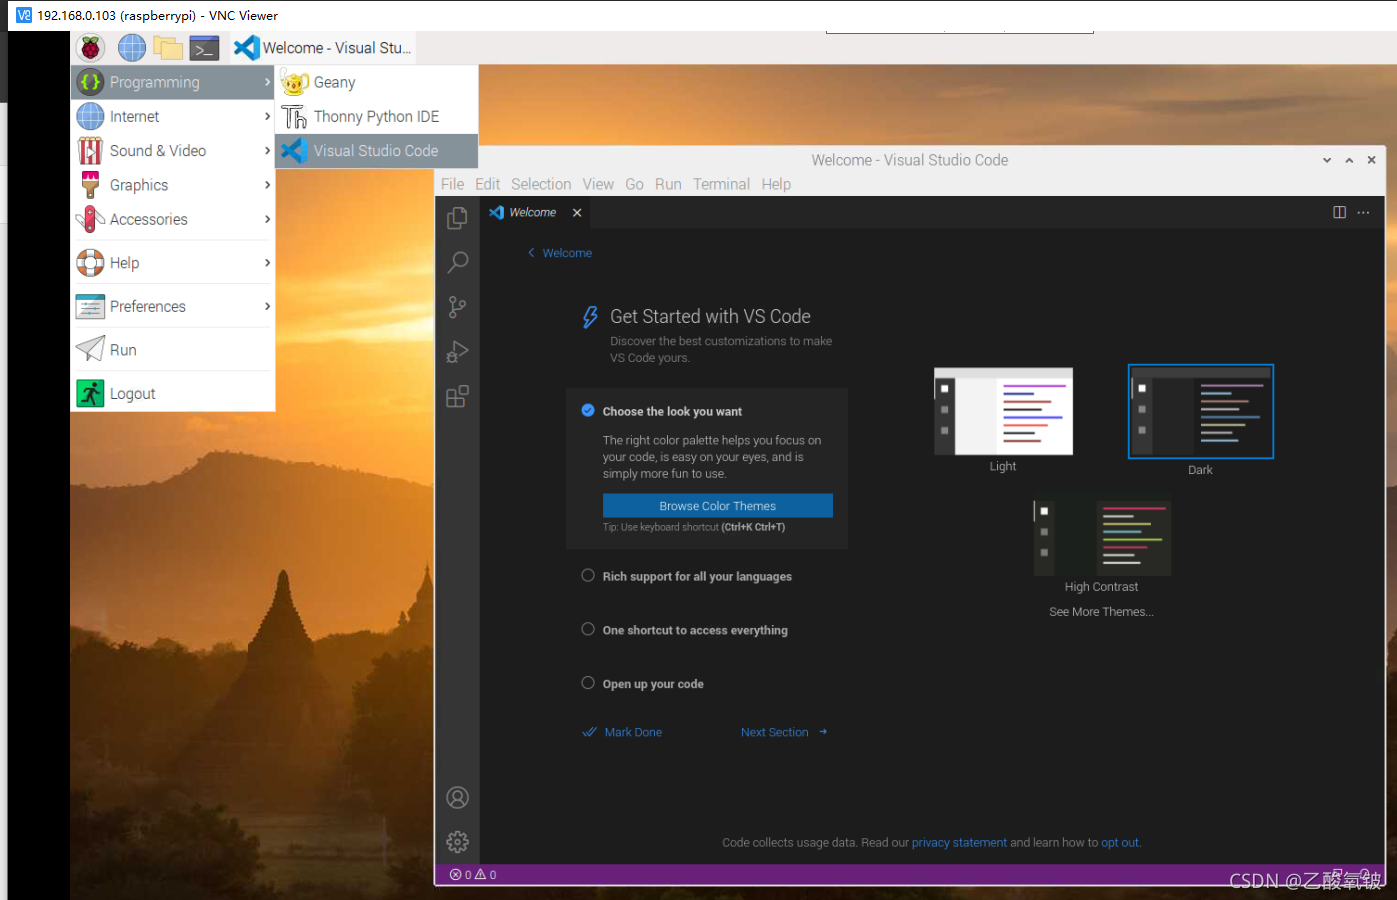This screenshot has width=1397, height=900.
Task: Open the Manage gear icon in activity bar
Action: point(457,842)
